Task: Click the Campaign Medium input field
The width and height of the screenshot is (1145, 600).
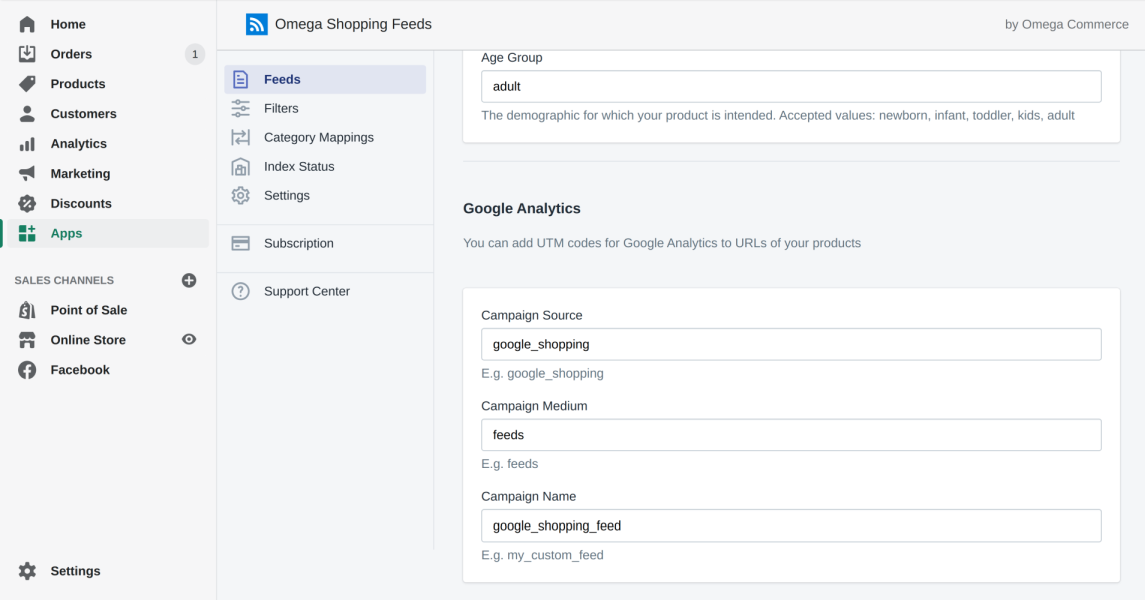Action: pos(791,435)
